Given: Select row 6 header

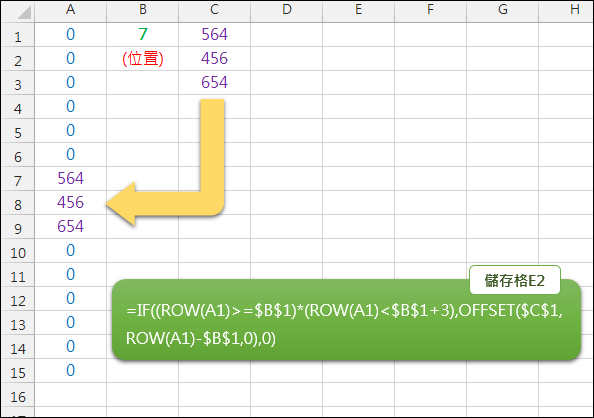Looking at the screenshot, I should pos(18,155).
